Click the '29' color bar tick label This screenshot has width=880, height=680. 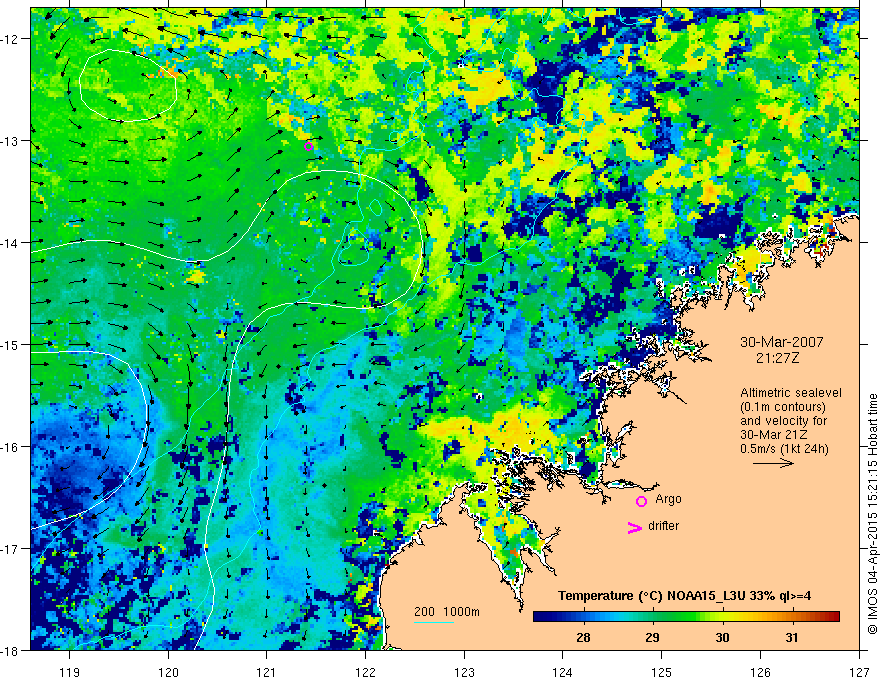pyautogui.click(x=652, y=637)
